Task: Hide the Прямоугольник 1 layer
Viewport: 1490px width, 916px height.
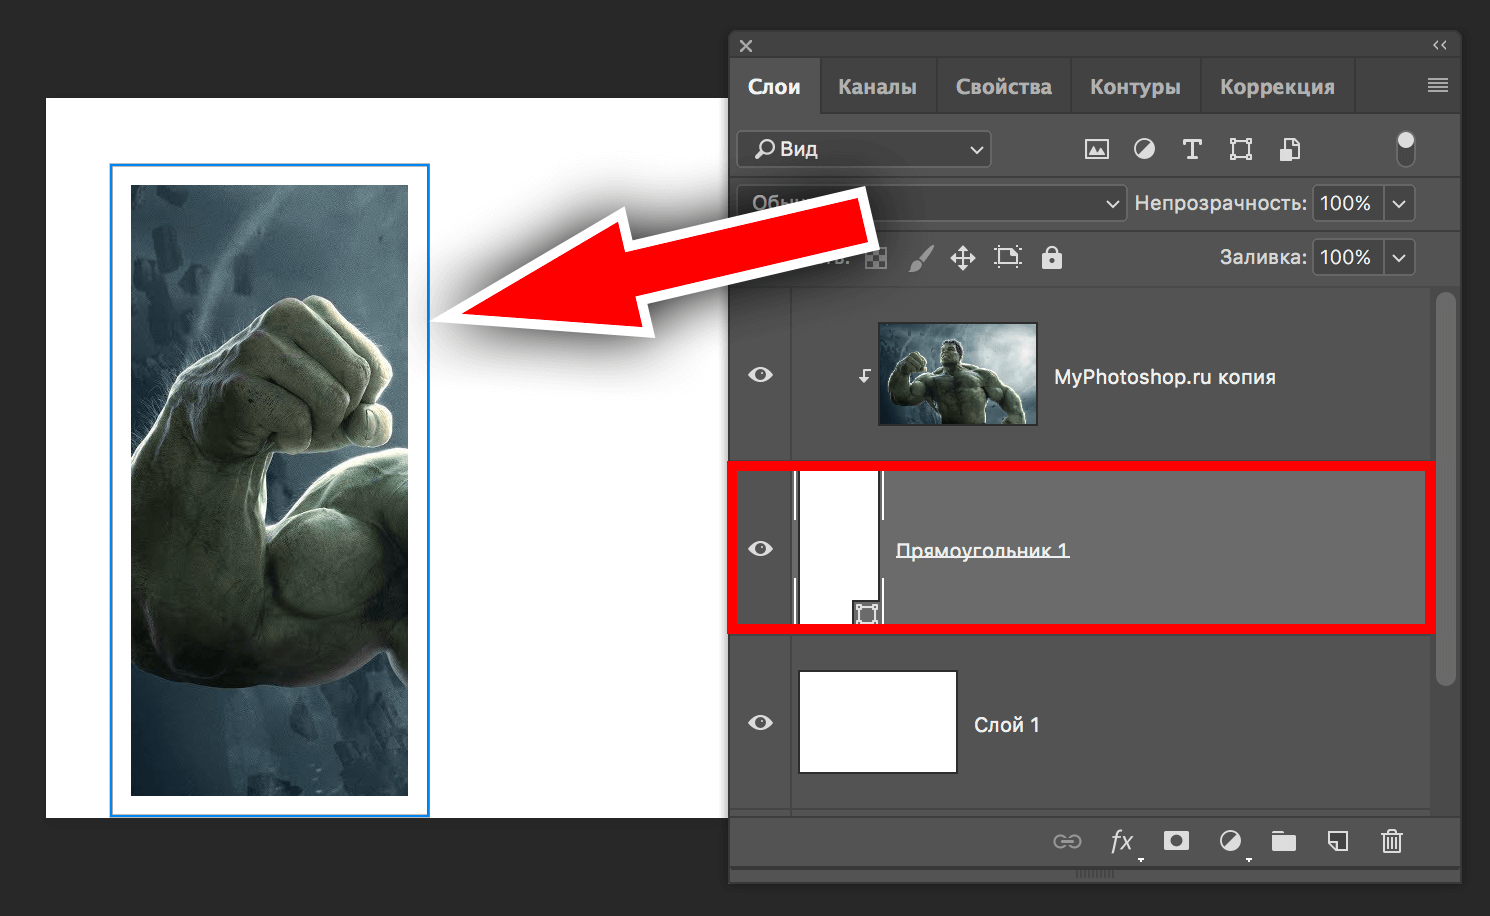Action: point(760,549)
